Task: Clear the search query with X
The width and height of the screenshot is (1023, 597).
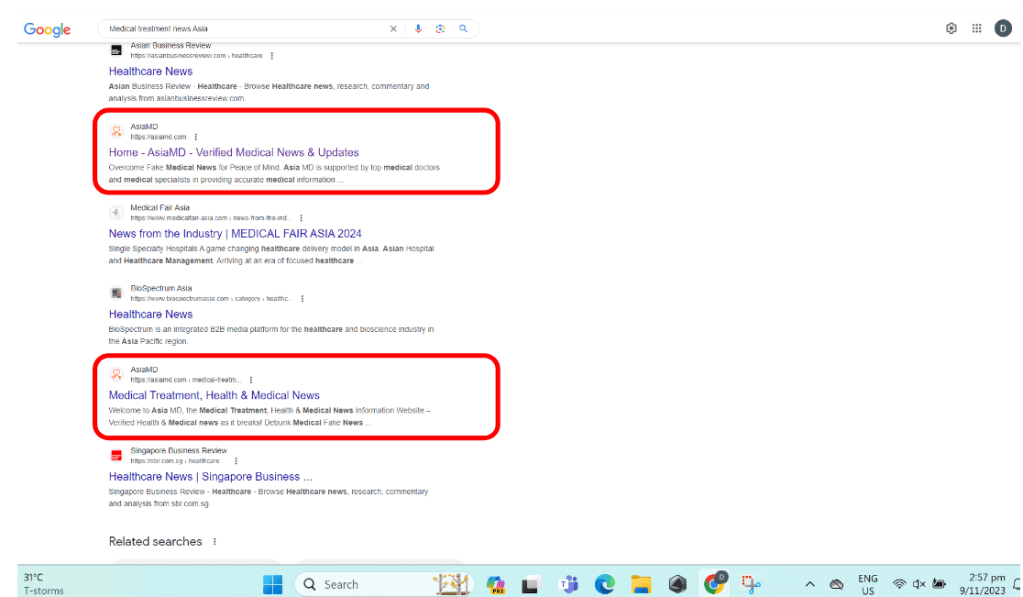Action: [393, 29]
